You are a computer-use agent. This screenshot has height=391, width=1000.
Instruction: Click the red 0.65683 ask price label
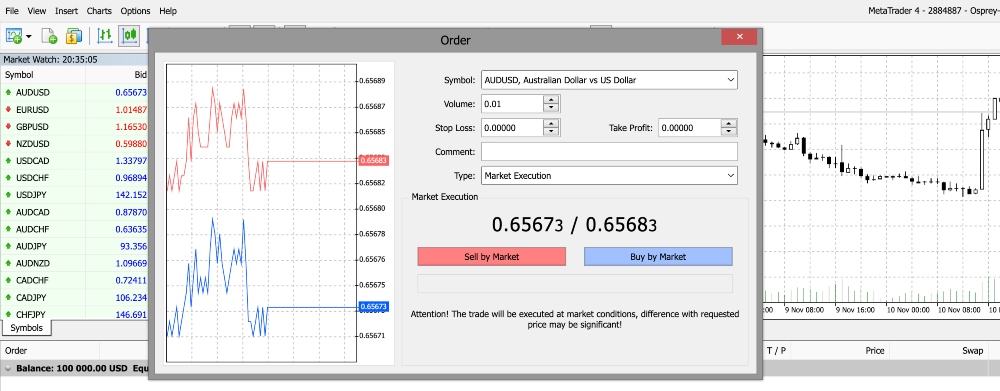(x=373, y=161)
